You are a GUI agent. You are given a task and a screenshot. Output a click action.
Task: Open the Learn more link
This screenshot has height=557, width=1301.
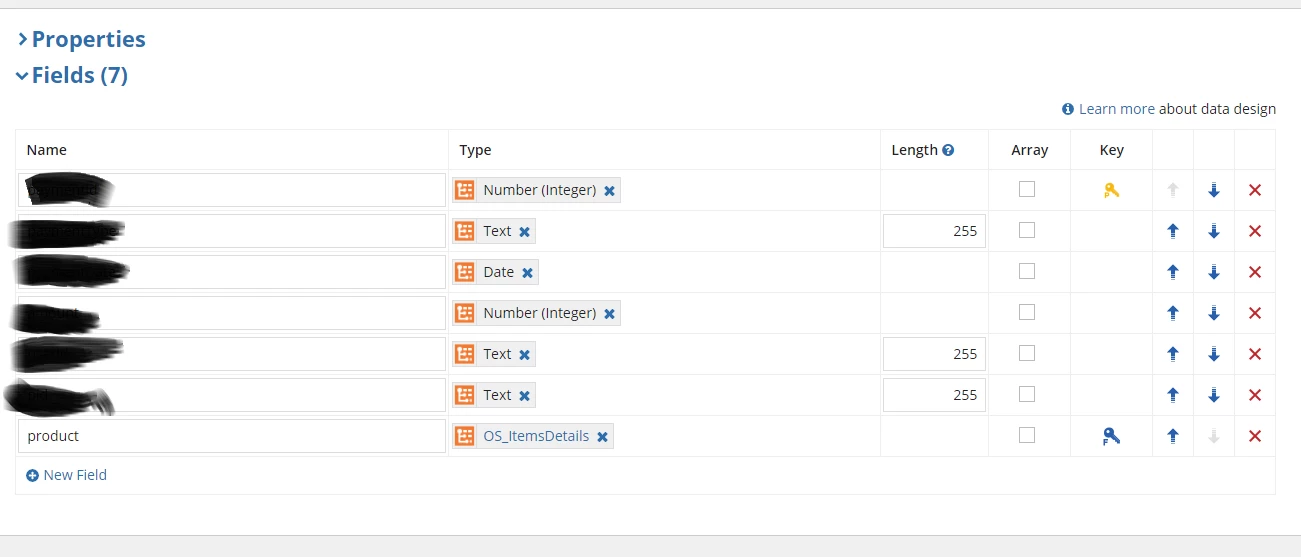pos(1116,109)
